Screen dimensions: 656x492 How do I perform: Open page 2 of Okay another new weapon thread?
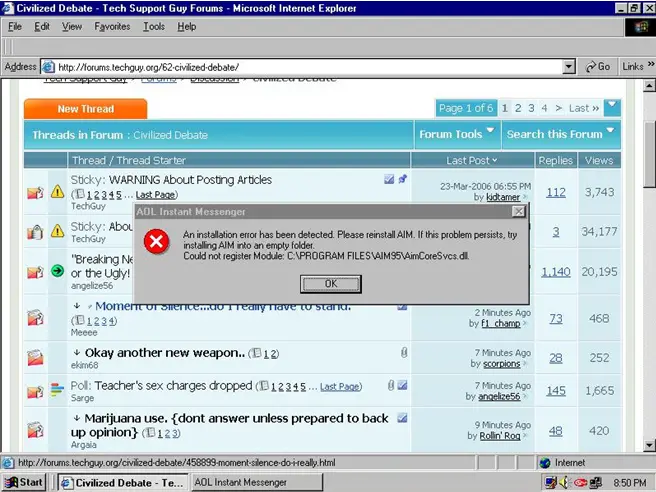click(x=273, y=354)
